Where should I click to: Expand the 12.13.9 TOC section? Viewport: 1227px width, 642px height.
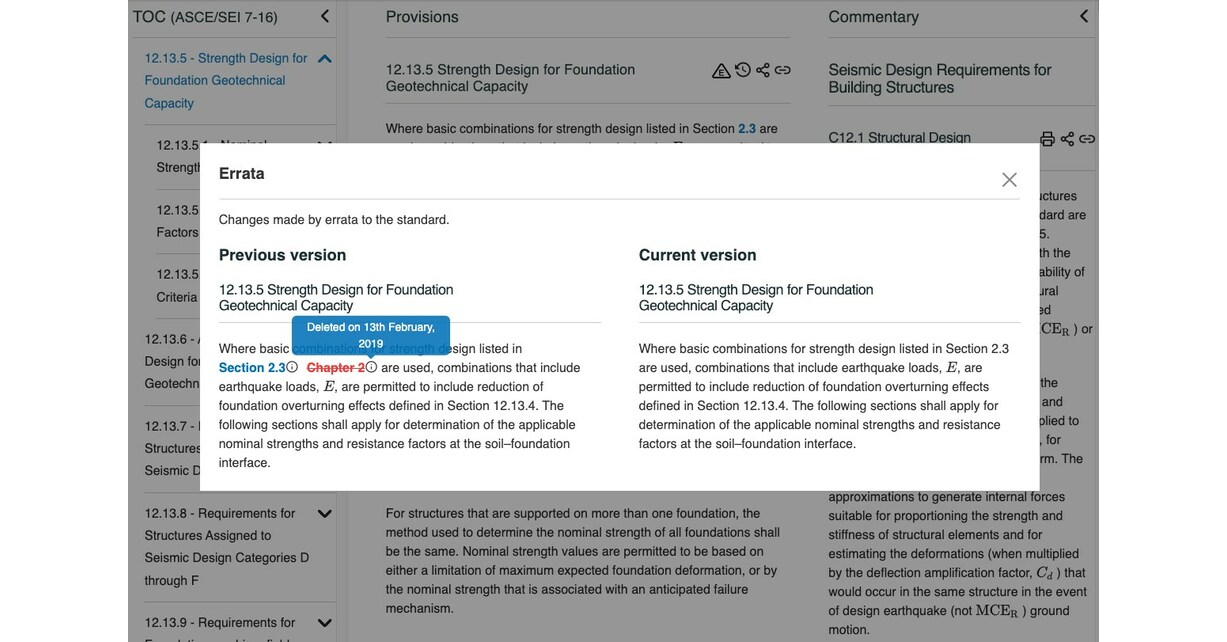pos(324,623)
